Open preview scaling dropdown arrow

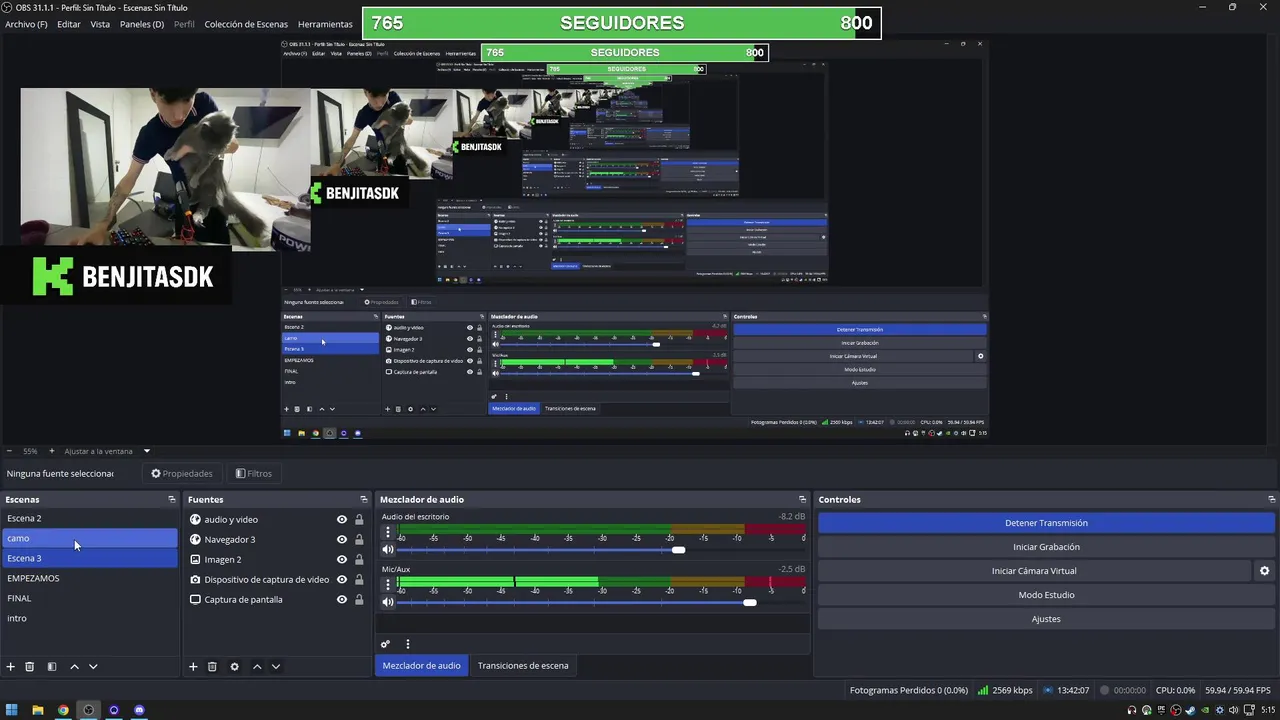[x=146, y=451]
